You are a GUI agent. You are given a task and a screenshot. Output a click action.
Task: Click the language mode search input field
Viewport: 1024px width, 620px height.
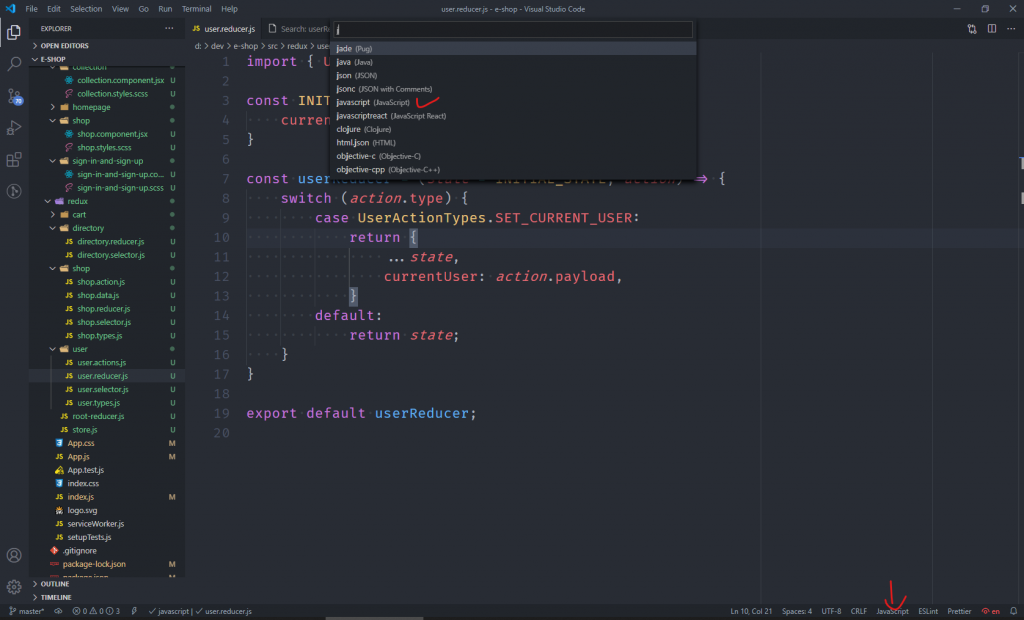(x=513, y=29)
